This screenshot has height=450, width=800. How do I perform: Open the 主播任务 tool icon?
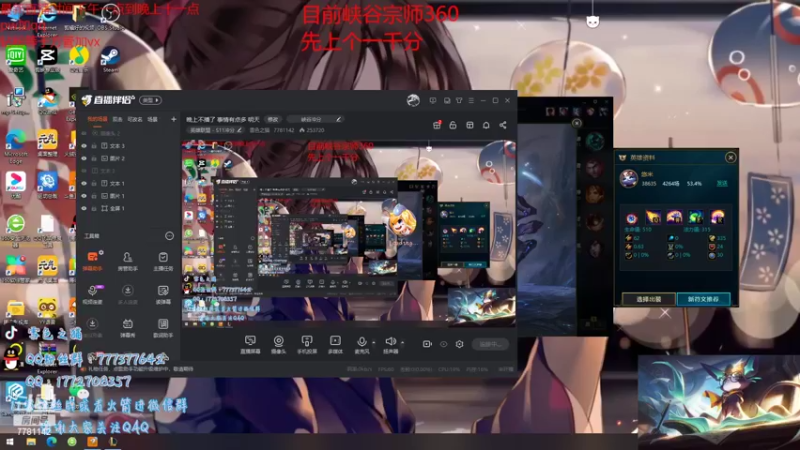tap(163, 261)
